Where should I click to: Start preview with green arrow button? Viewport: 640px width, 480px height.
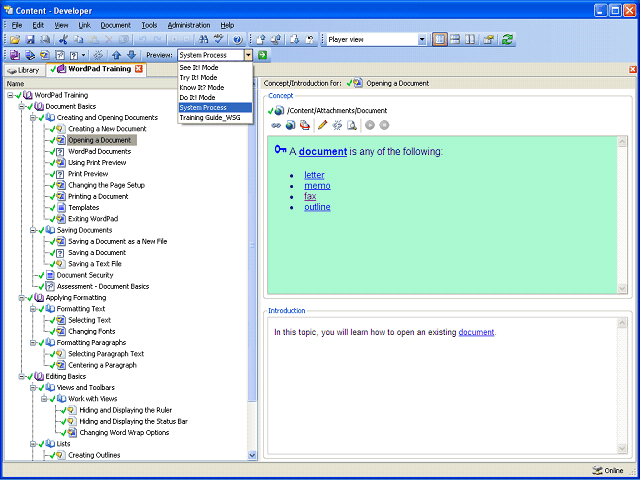[262, 55]
